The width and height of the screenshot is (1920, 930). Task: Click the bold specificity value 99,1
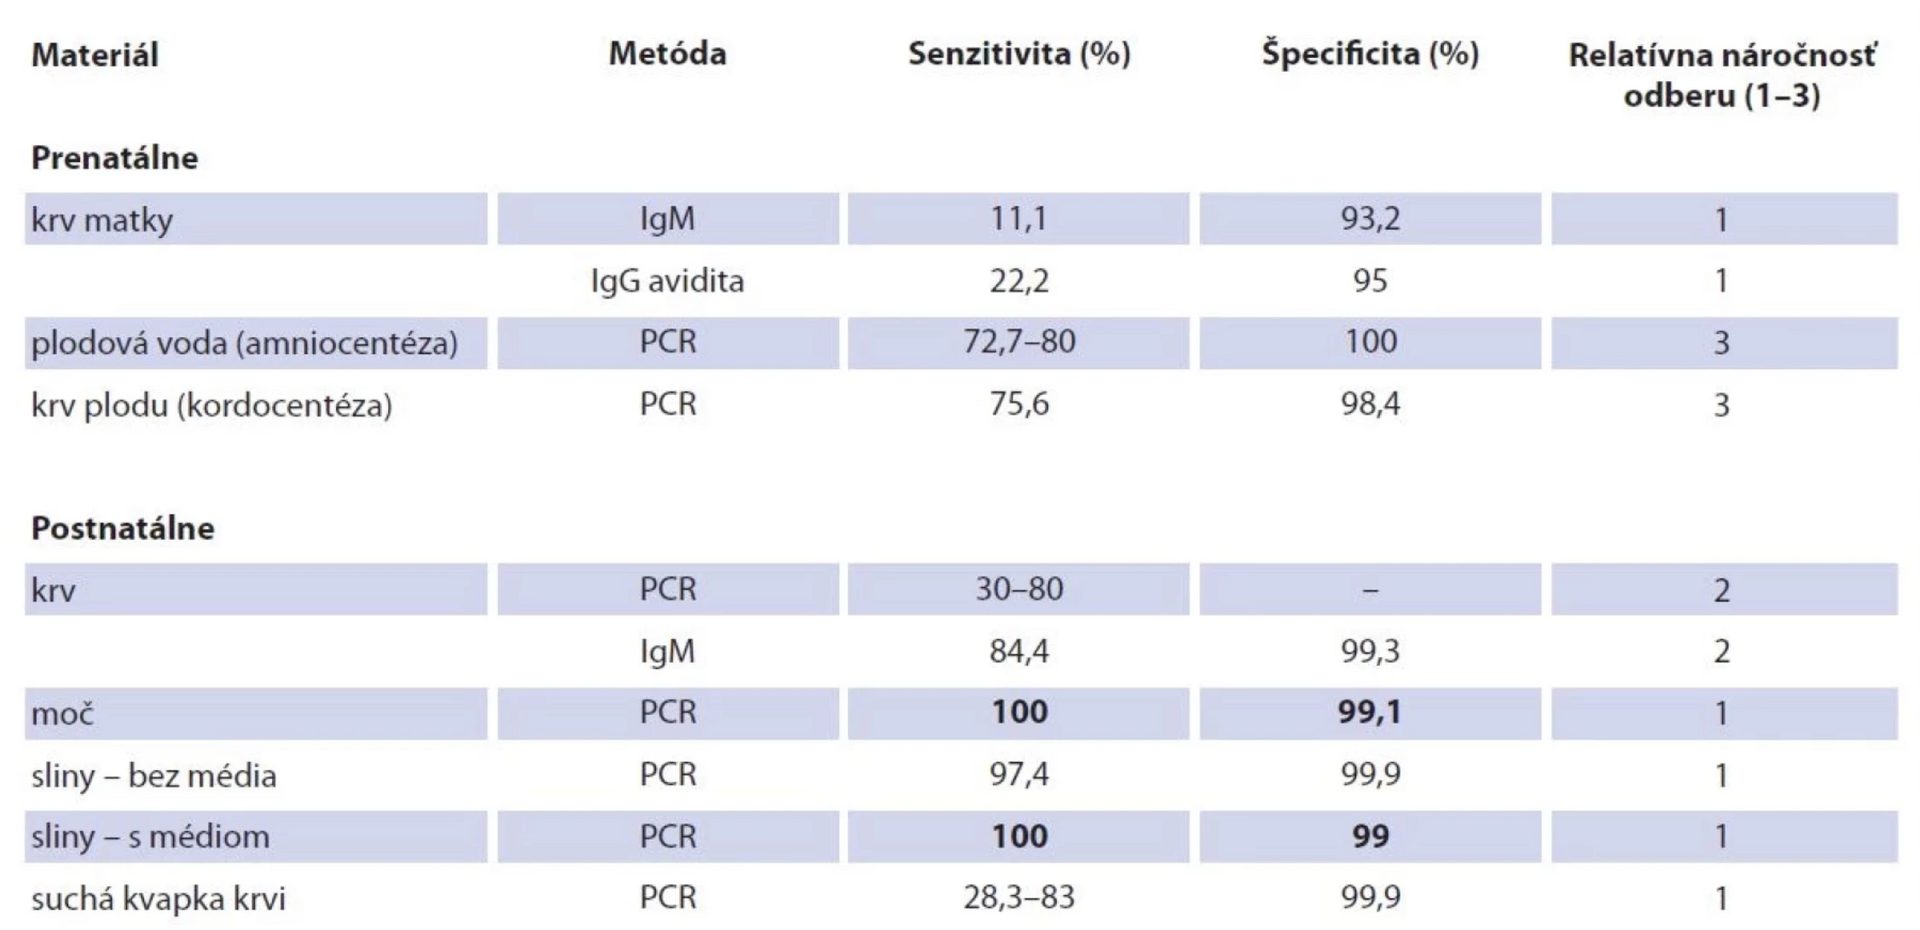click(x=1370, y=712)
